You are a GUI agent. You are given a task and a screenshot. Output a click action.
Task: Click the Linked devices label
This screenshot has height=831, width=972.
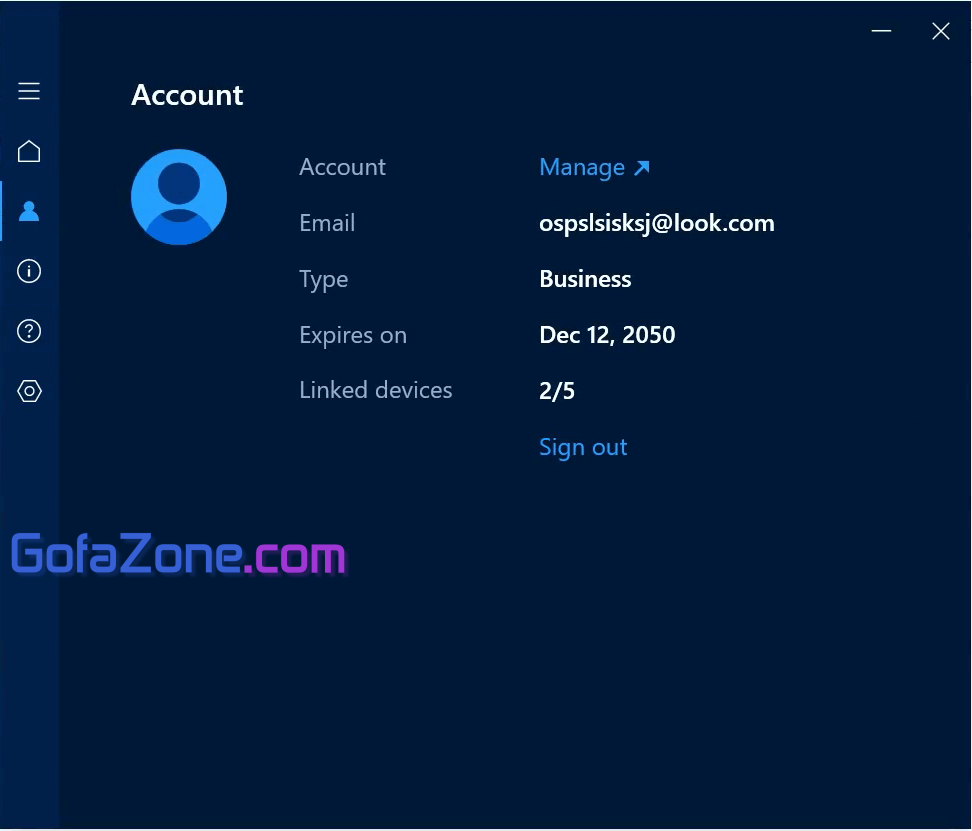click(x=375, y=390)
